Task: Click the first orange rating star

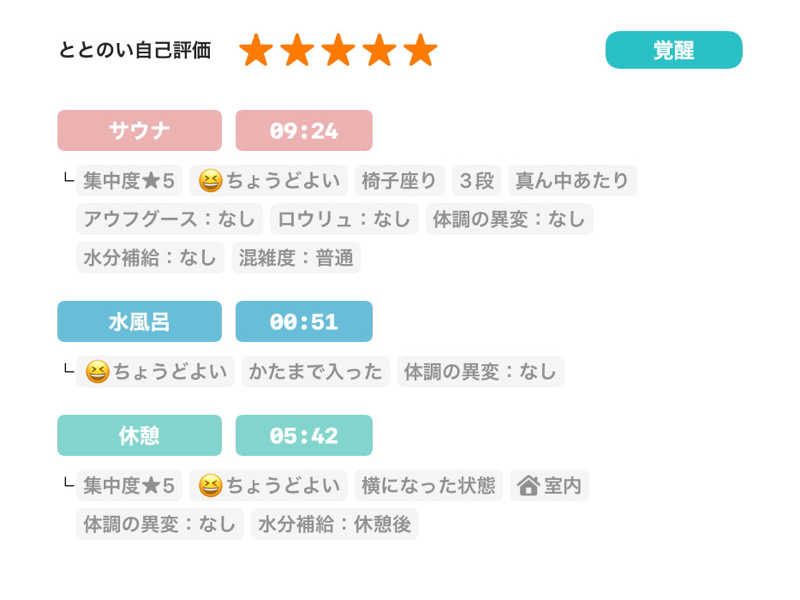Action: click(257, 50)
